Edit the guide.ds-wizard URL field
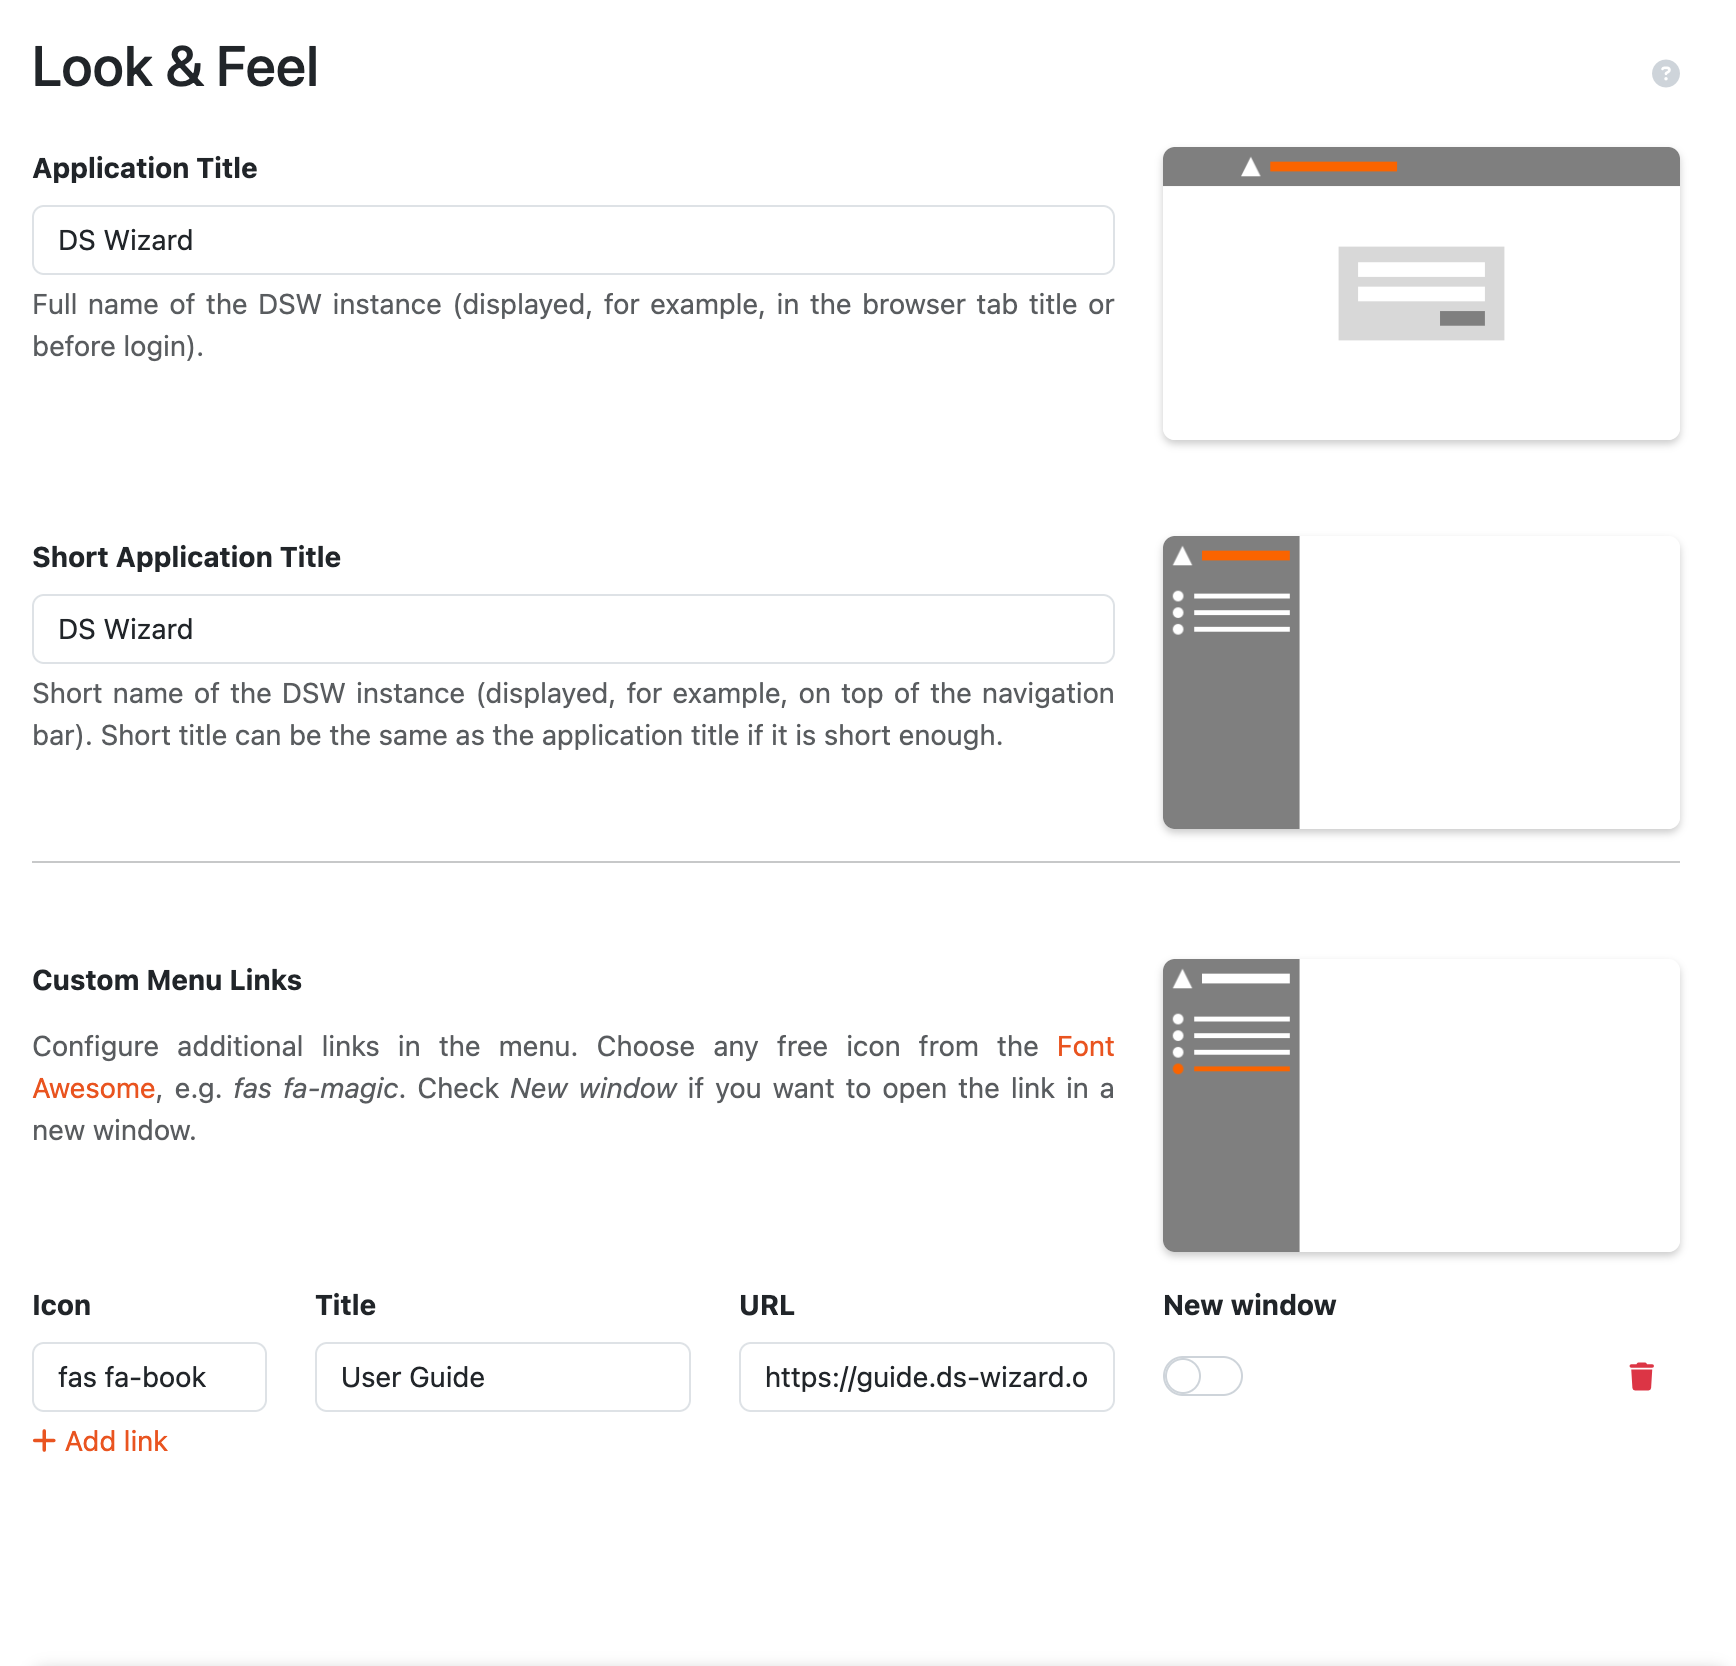Viewport: 1736px width, 1666px height. (x=926, y=1377)
